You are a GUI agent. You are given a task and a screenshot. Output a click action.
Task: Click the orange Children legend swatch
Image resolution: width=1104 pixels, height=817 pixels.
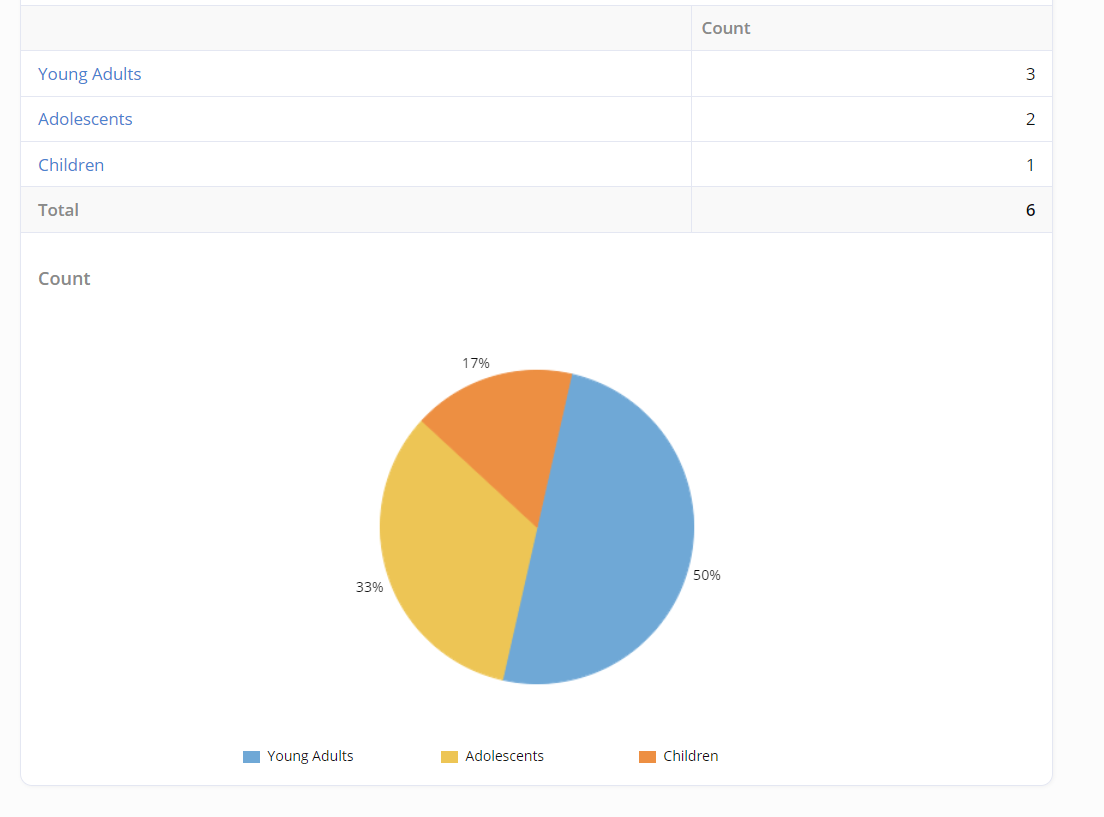click(647, 757)
